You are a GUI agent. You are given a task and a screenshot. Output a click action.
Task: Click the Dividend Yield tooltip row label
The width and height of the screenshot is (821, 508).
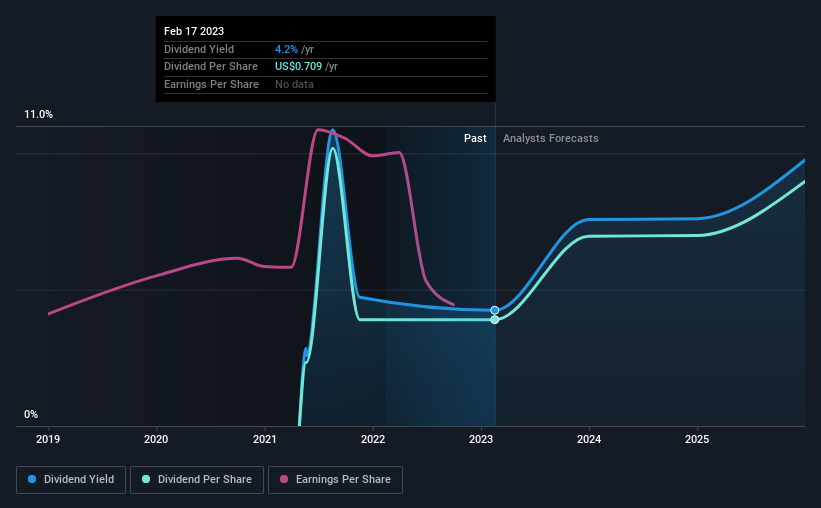pos(199,49)
